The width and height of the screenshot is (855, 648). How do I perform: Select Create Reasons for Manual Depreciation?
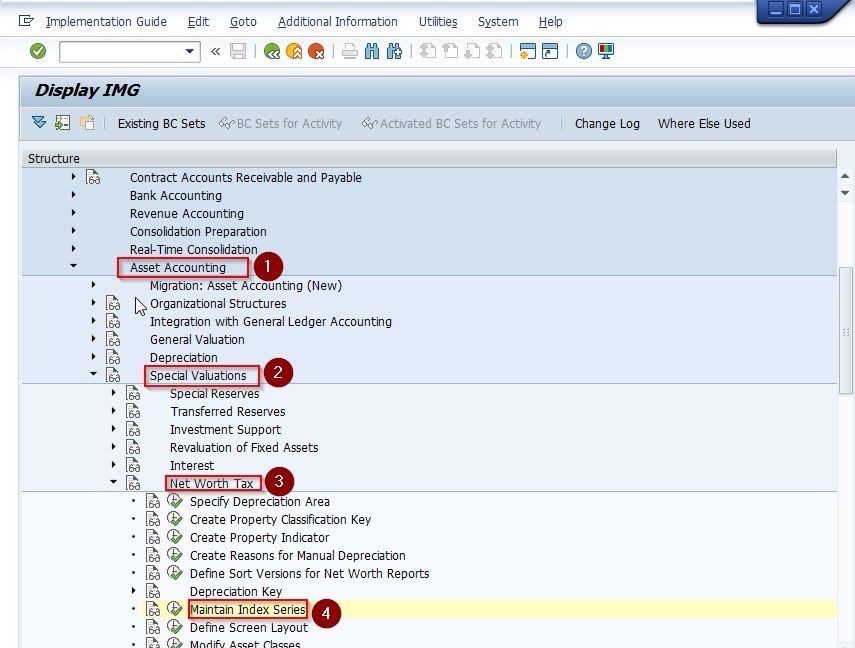(298, 555)
